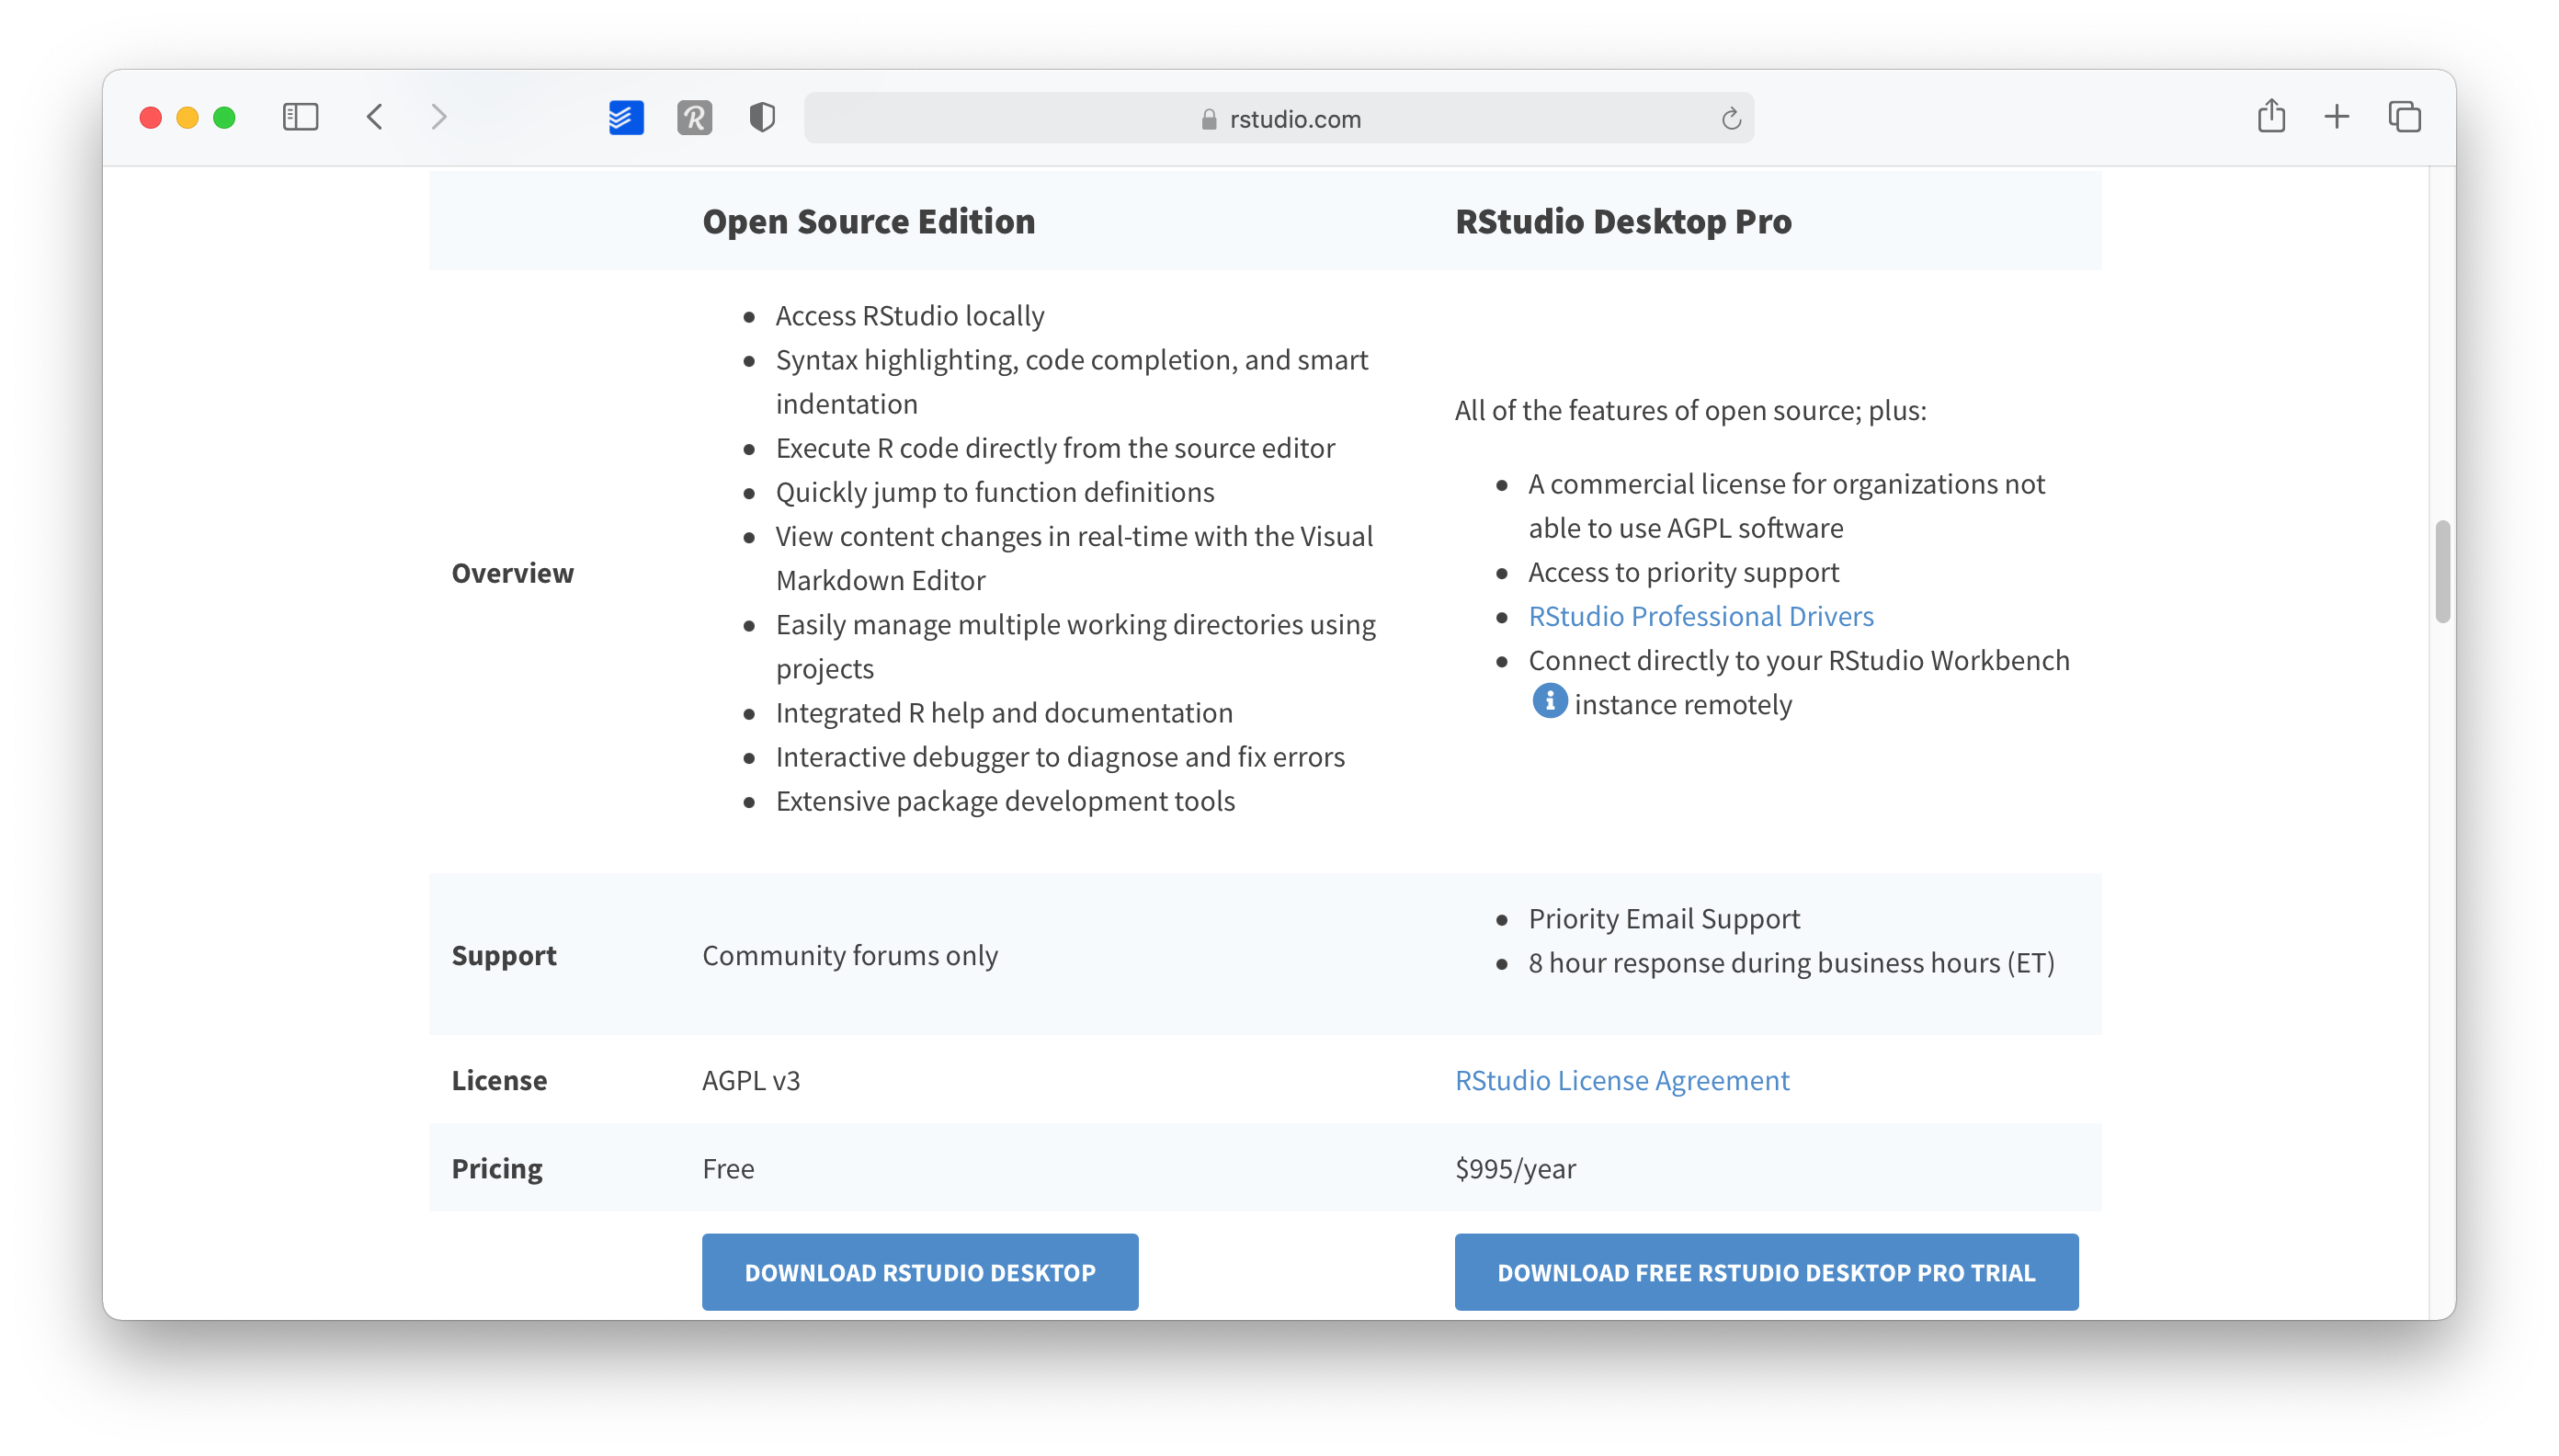The height and width of the screenshot is (1456, 2559).
Task: Click 'Access to priority support' bullet
Action: (1683, 572)
